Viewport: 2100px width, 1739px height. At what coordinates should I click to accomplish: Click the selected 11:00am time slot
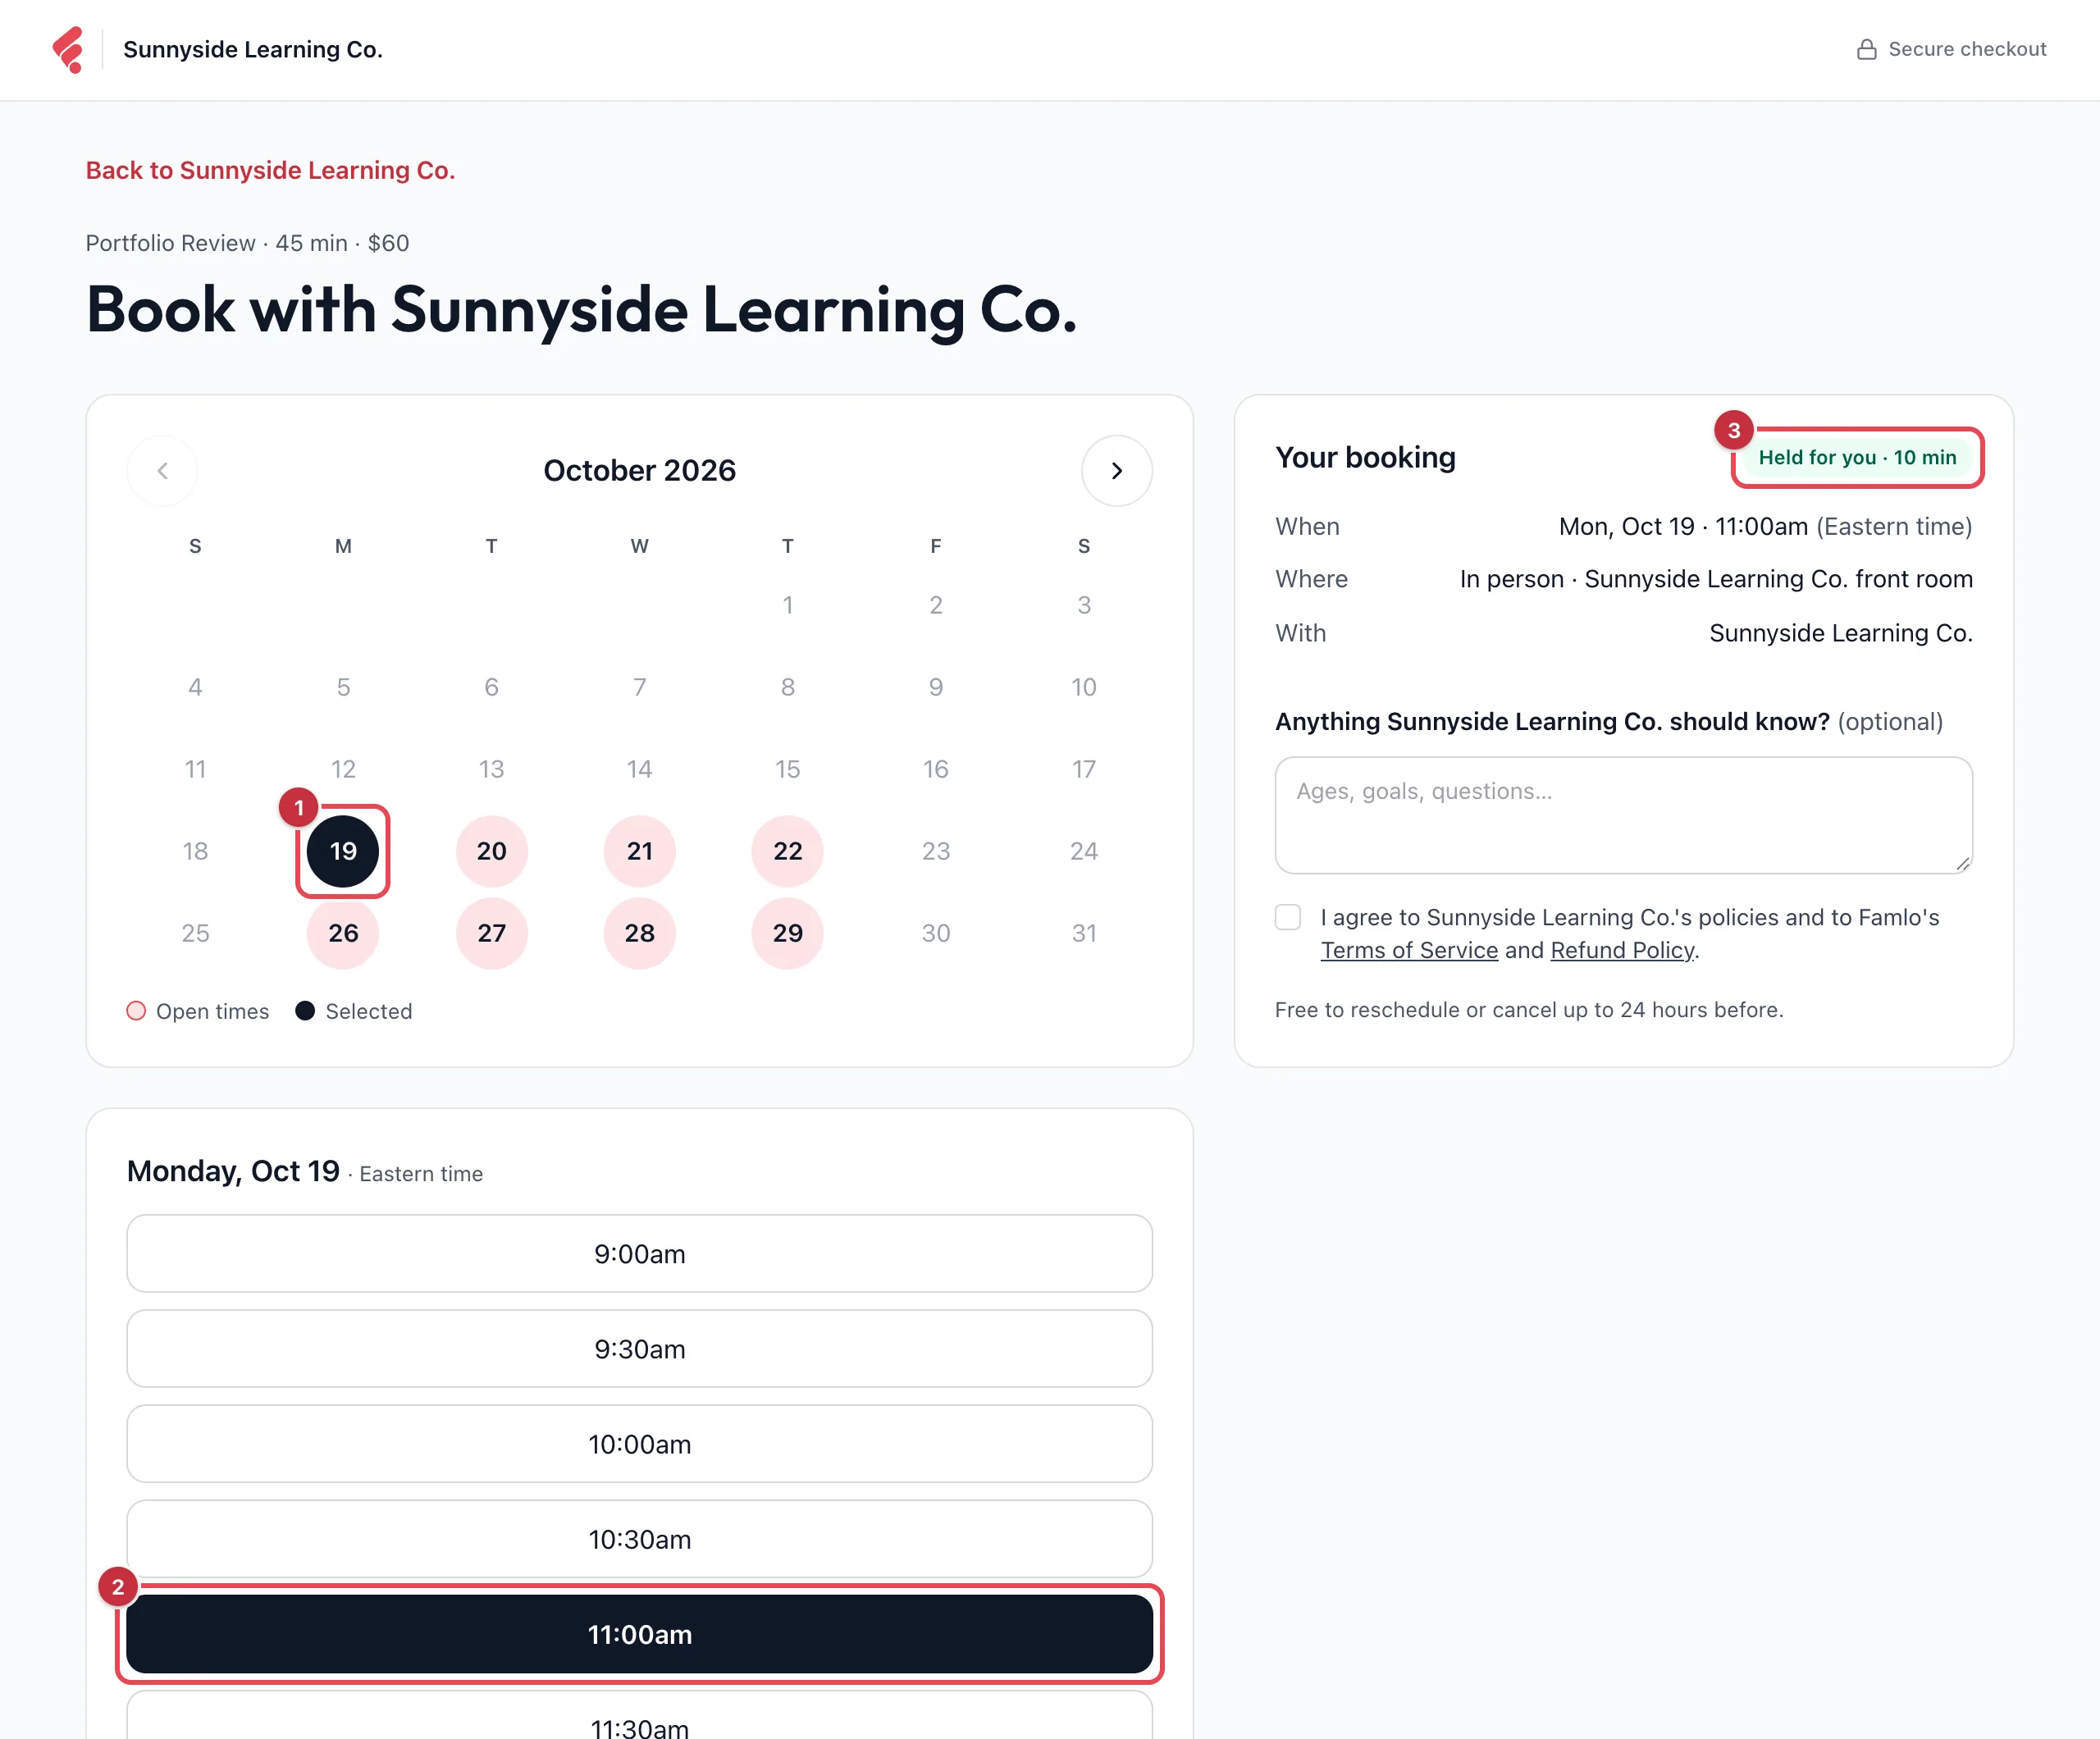[x=640, y=1634]
